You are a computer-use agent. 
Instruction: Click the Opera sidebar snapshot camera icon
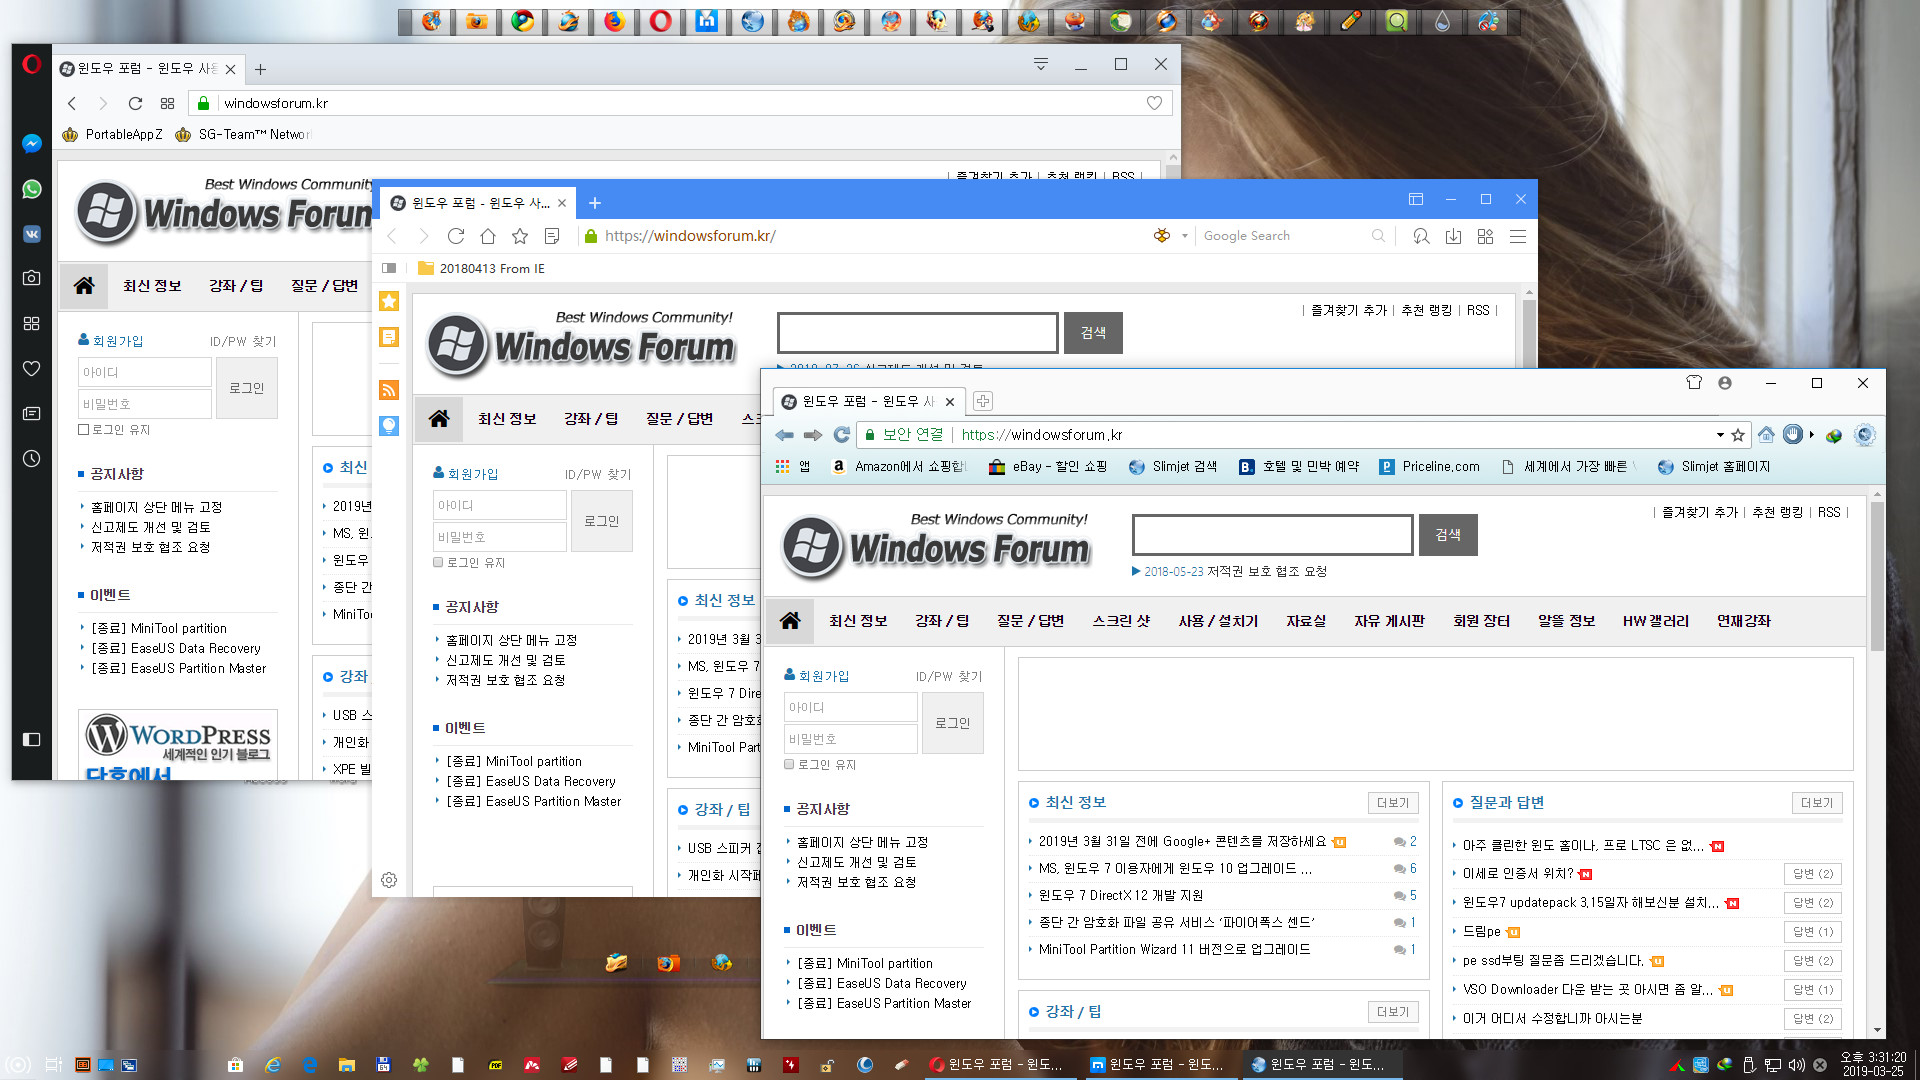pos(32,278)
